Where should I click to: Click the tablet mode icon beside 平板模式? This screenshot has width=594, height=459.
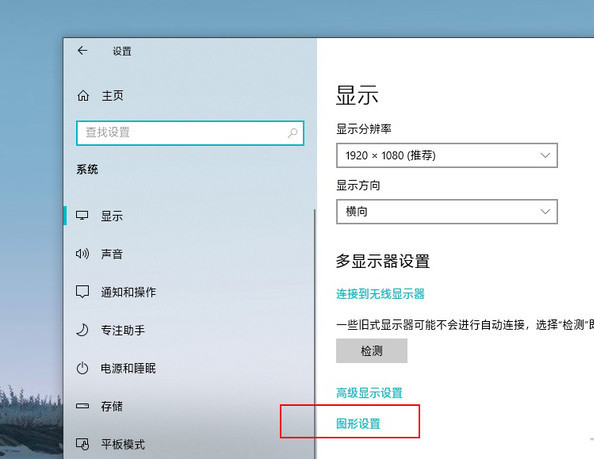coord(82,444)
